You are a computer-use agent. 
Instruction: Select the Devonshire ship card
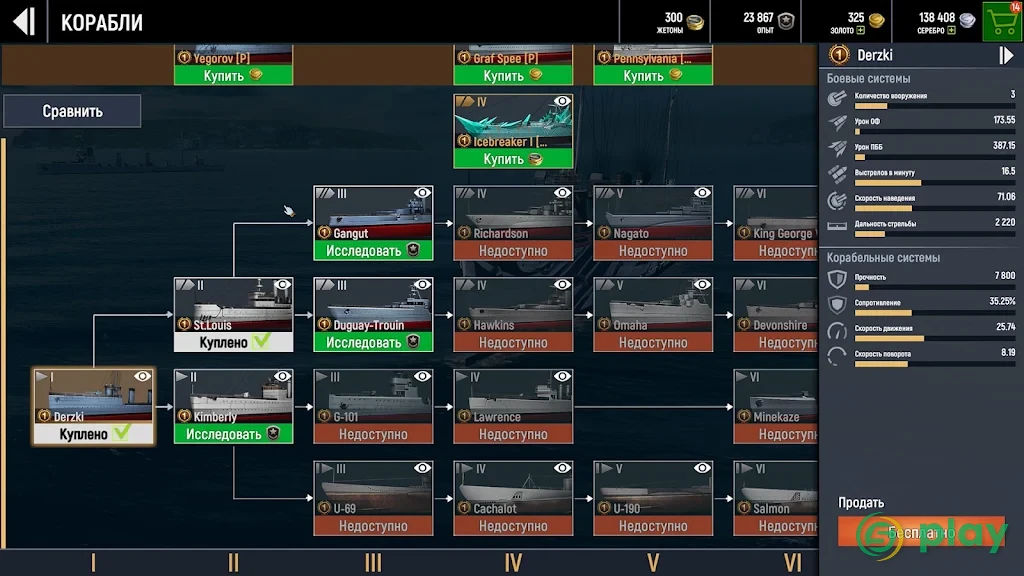[776, 315]
